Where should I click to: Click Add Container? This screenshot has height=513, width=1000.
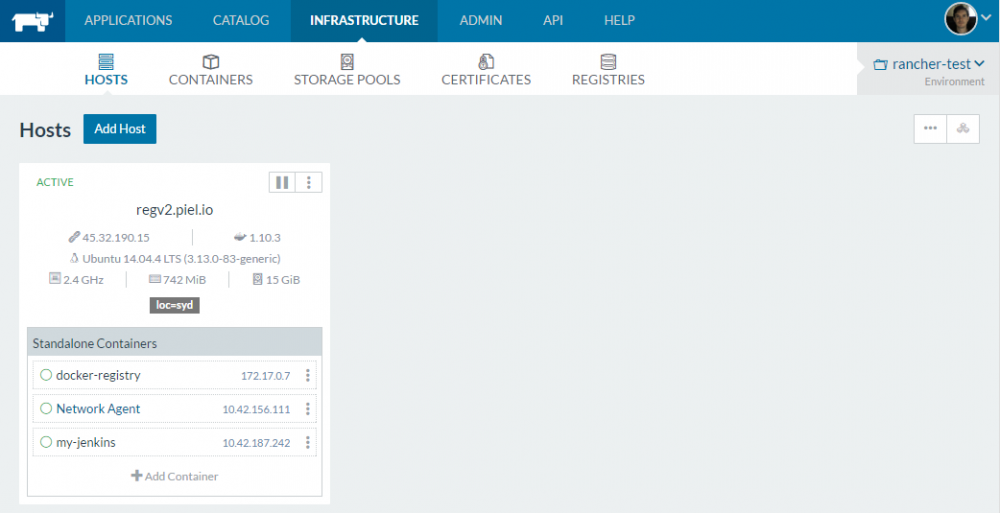tap(175, 476)
